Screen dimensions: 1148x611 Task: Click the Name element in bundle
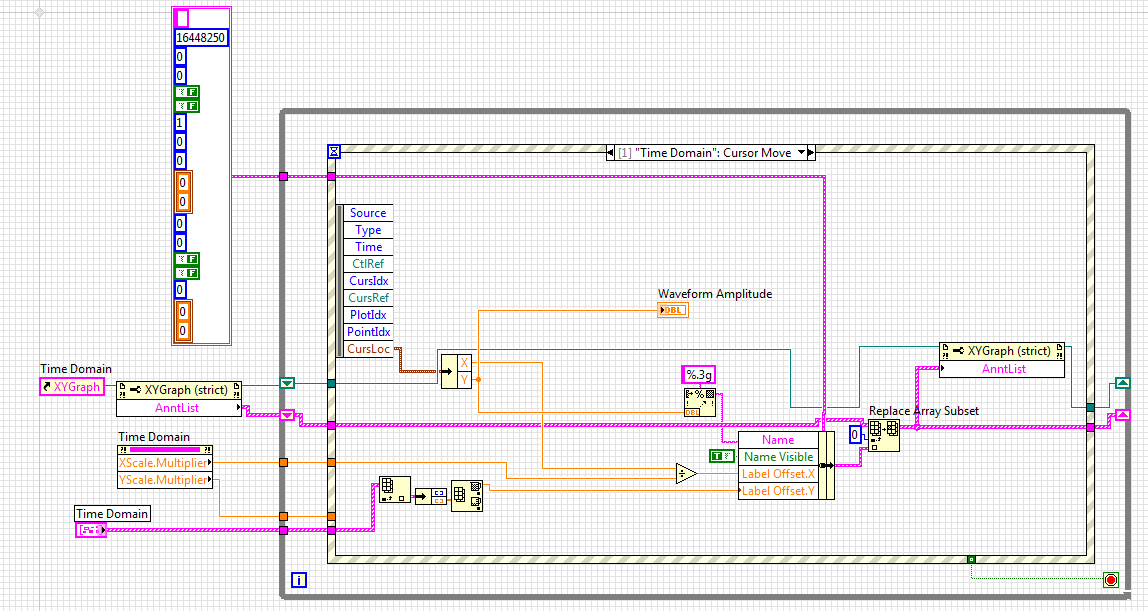[778, 440]
